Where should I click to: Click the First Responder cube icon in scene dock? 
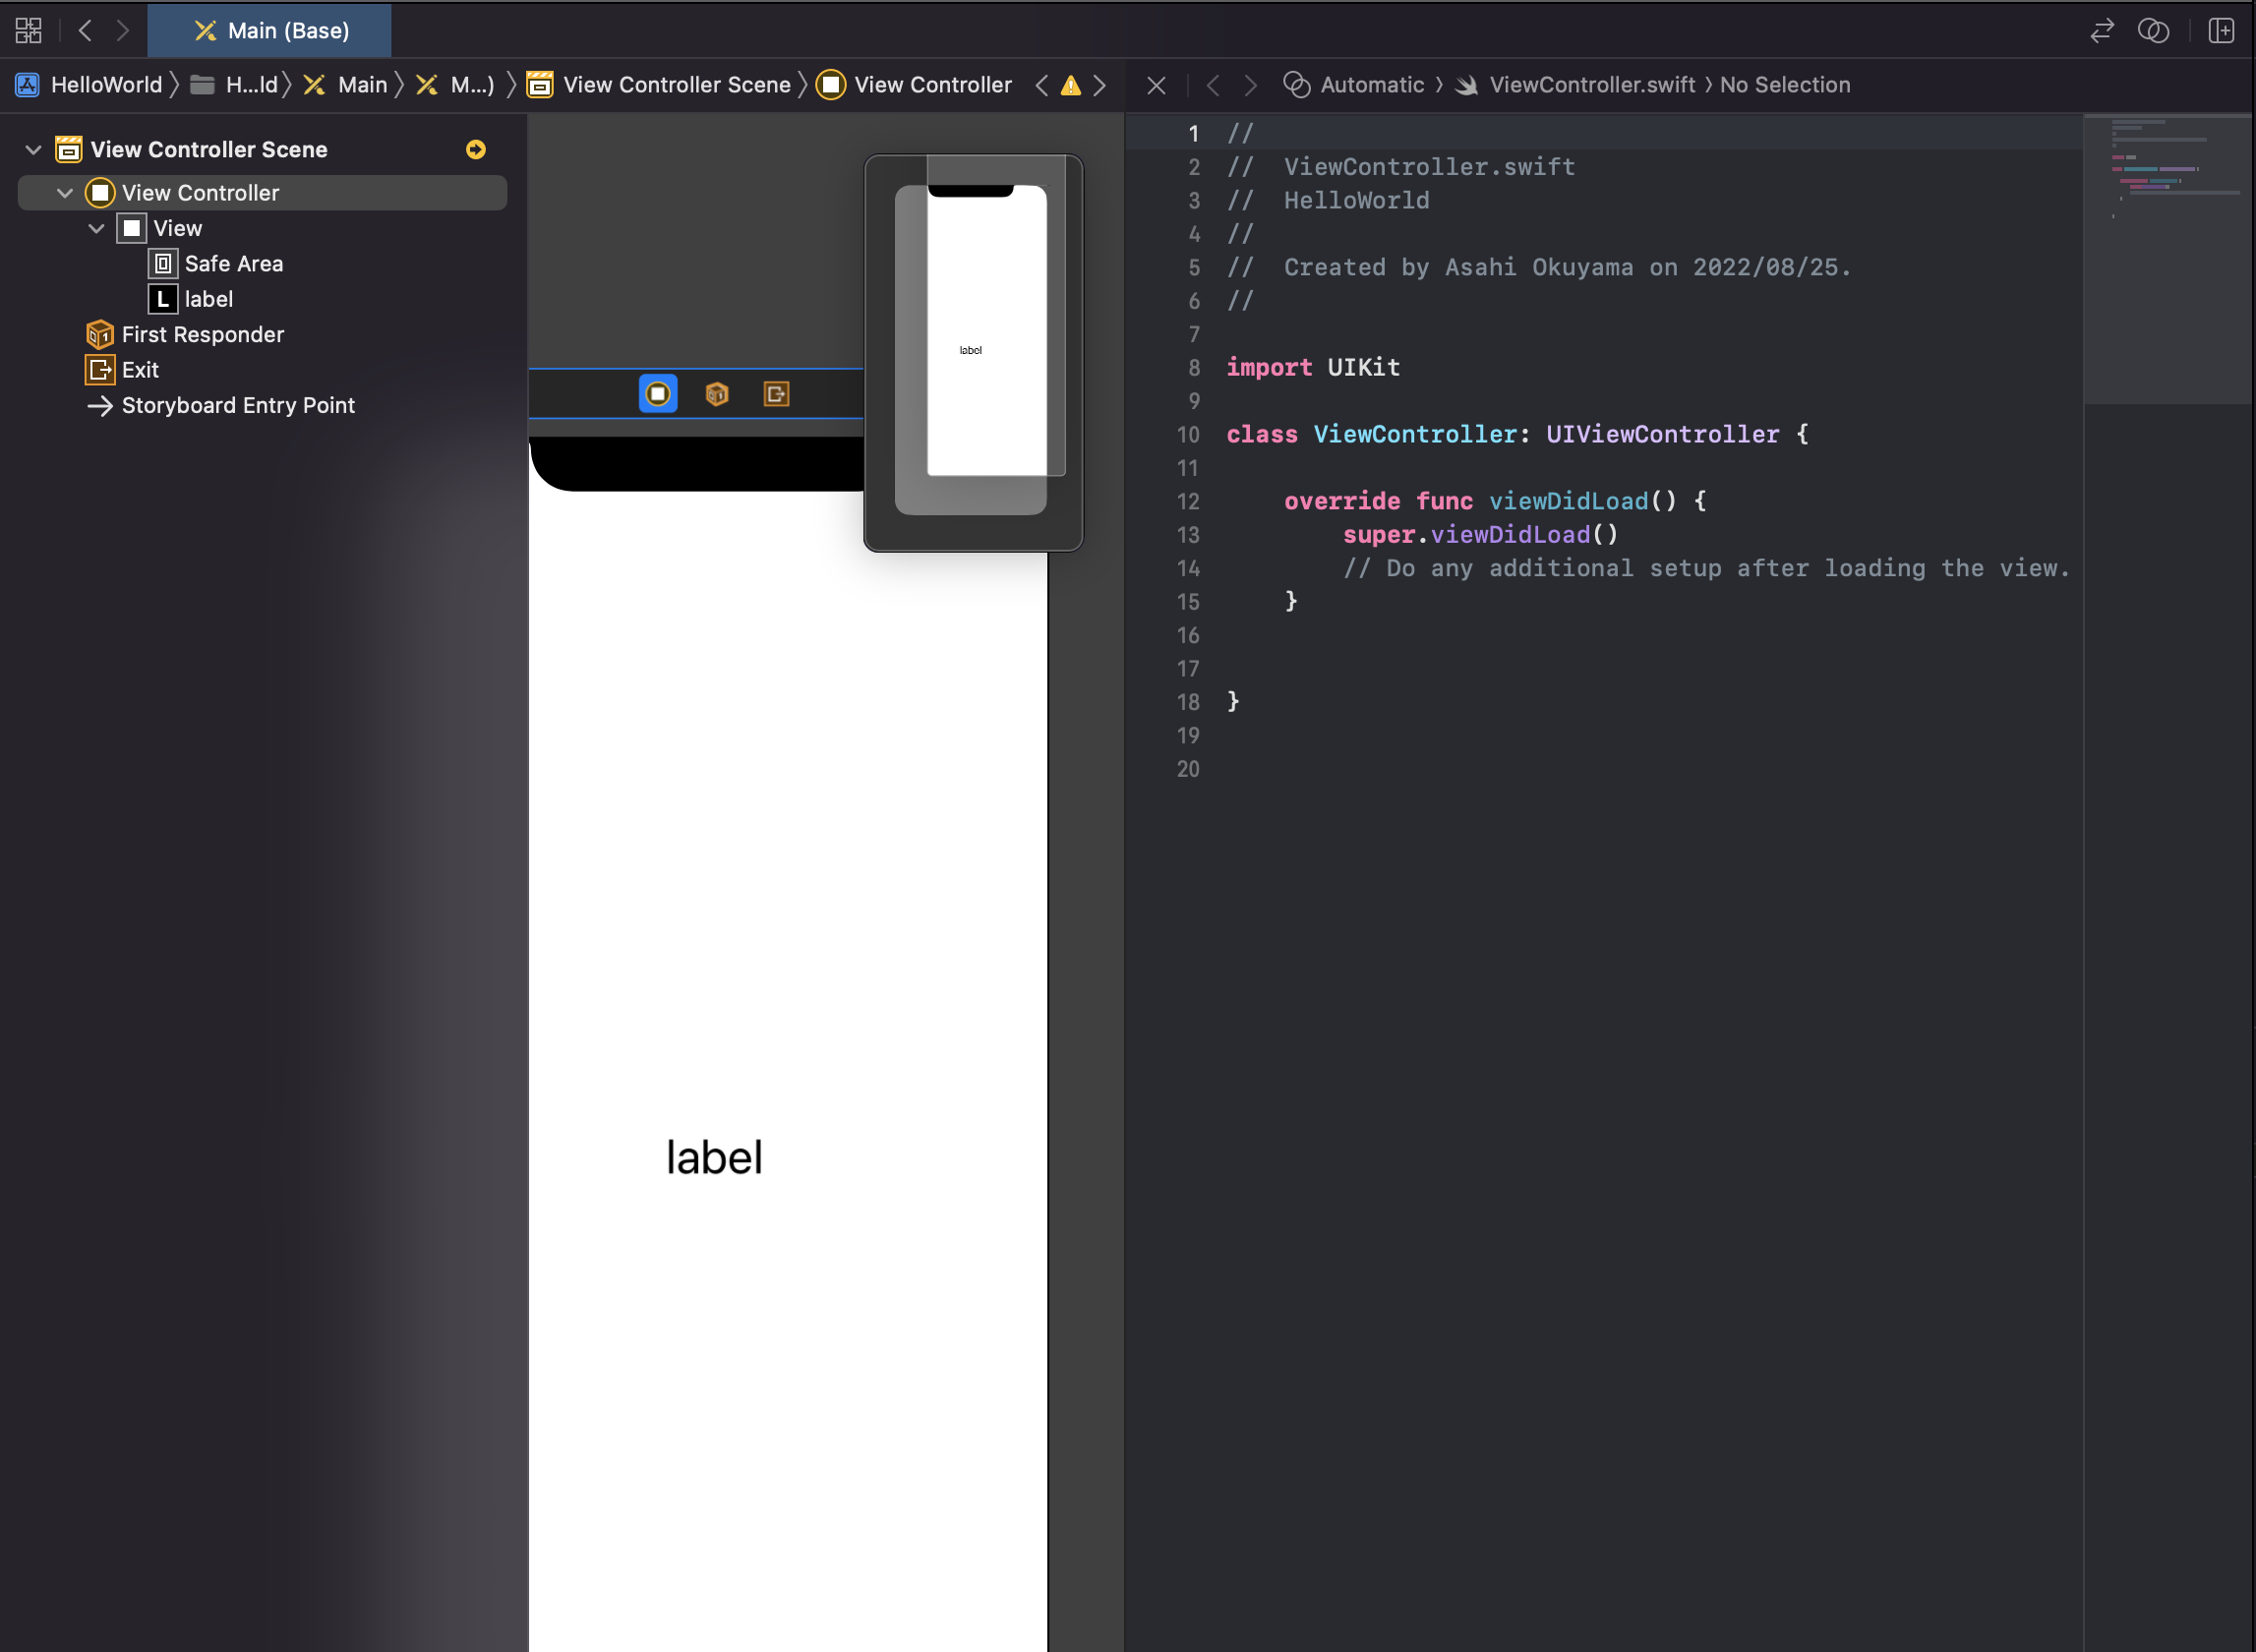[717, 394]
